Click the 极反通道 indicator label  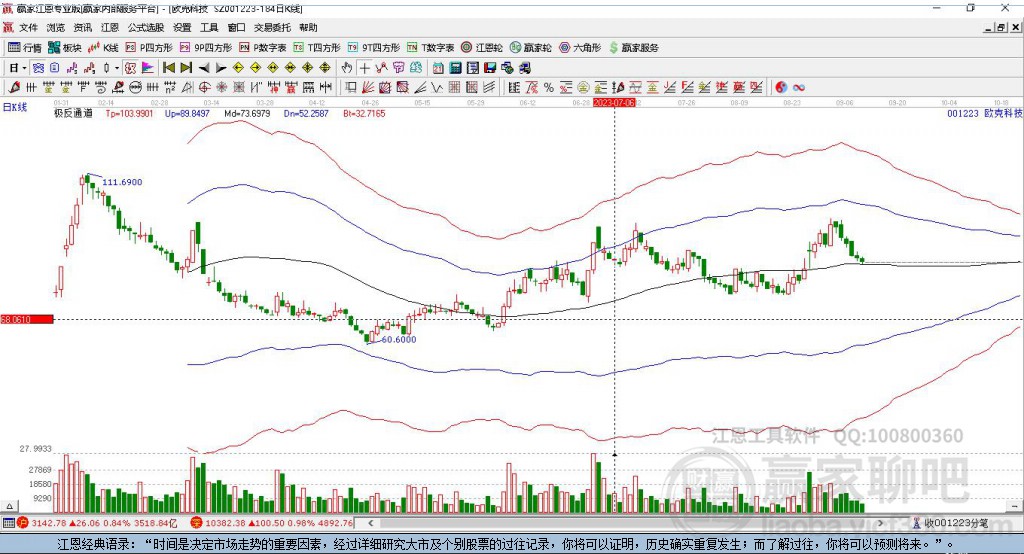(x=73, y=113)
